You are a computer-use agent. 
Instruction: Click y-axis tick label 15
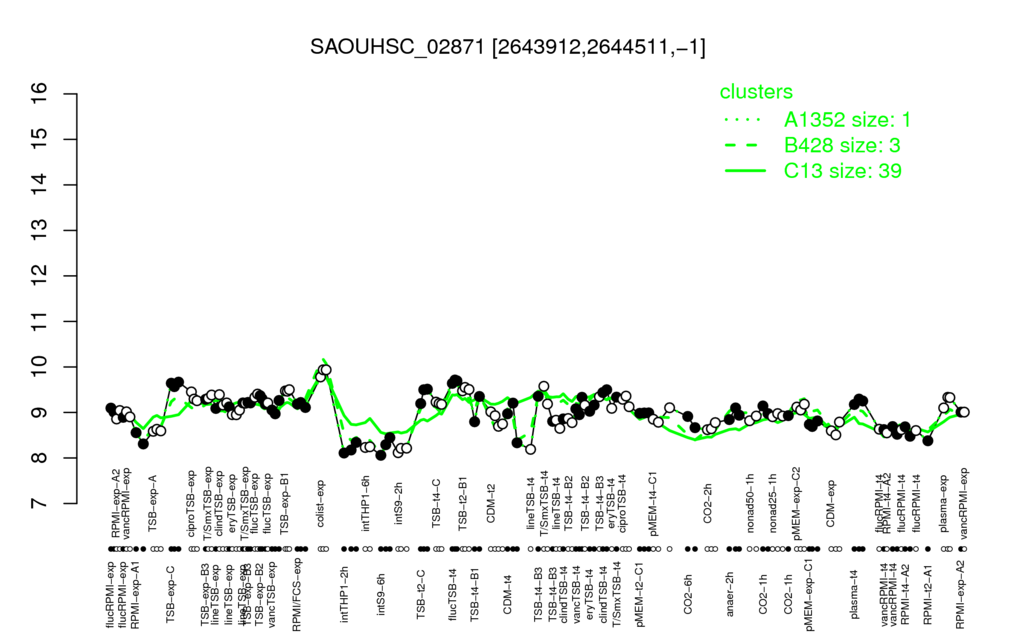[x=40, y=139]
